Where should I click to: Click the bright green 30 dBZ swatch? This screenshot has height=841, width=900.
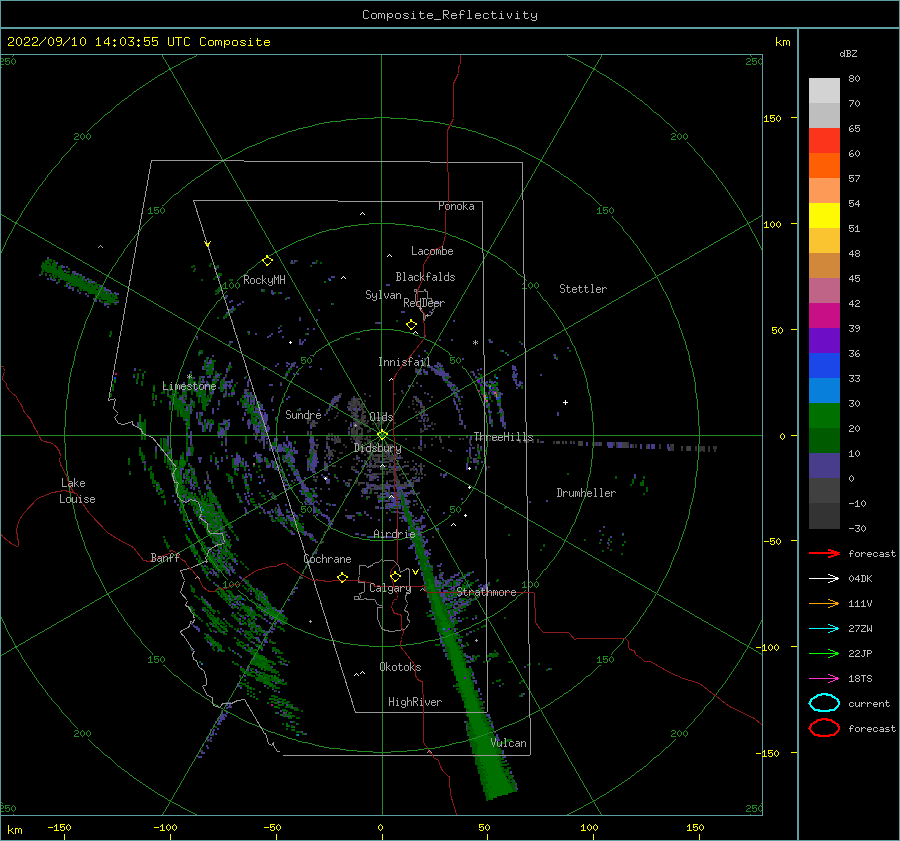pos(824,415)
